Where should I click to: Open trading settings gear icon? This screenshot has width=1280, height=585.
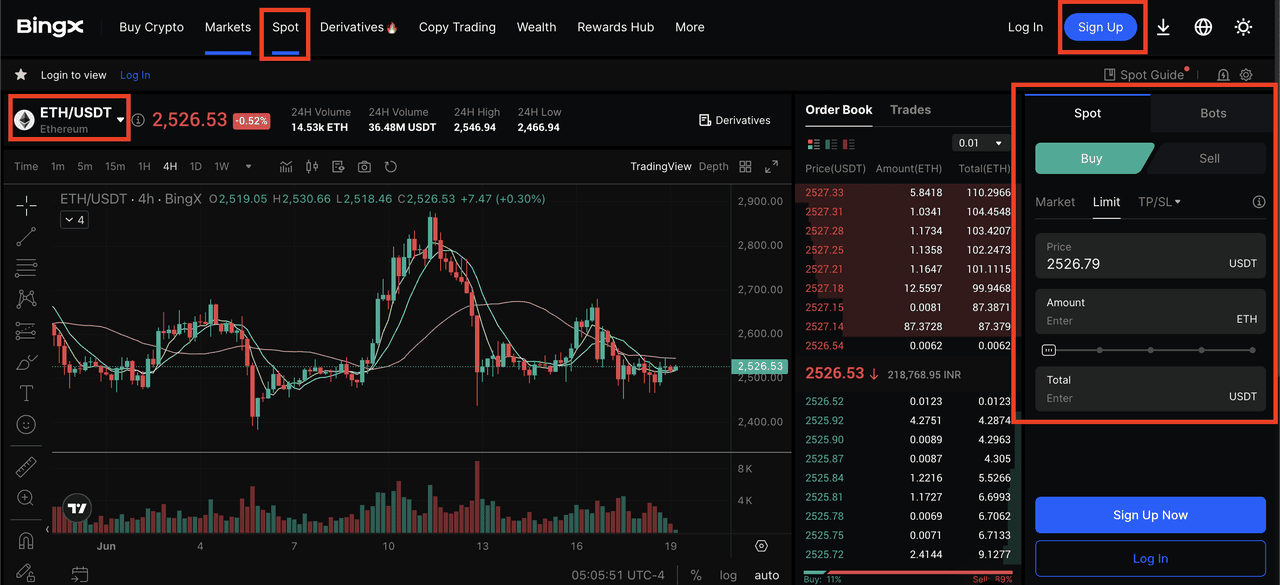[1246, 75]
